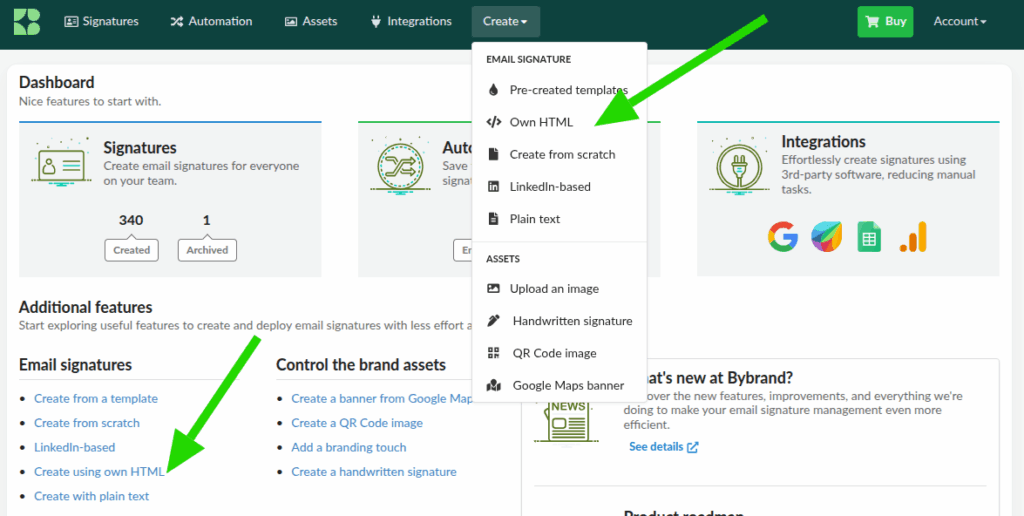
Task: Click the green Buy button
Action: point(885,22)
